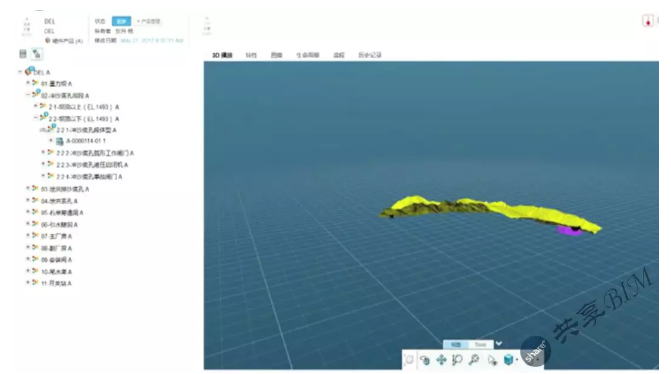The width and height of the screenshot is (671, 374).
Task: Collapse the 2.2 (EL.1493) node
Action: click(36, 118)
